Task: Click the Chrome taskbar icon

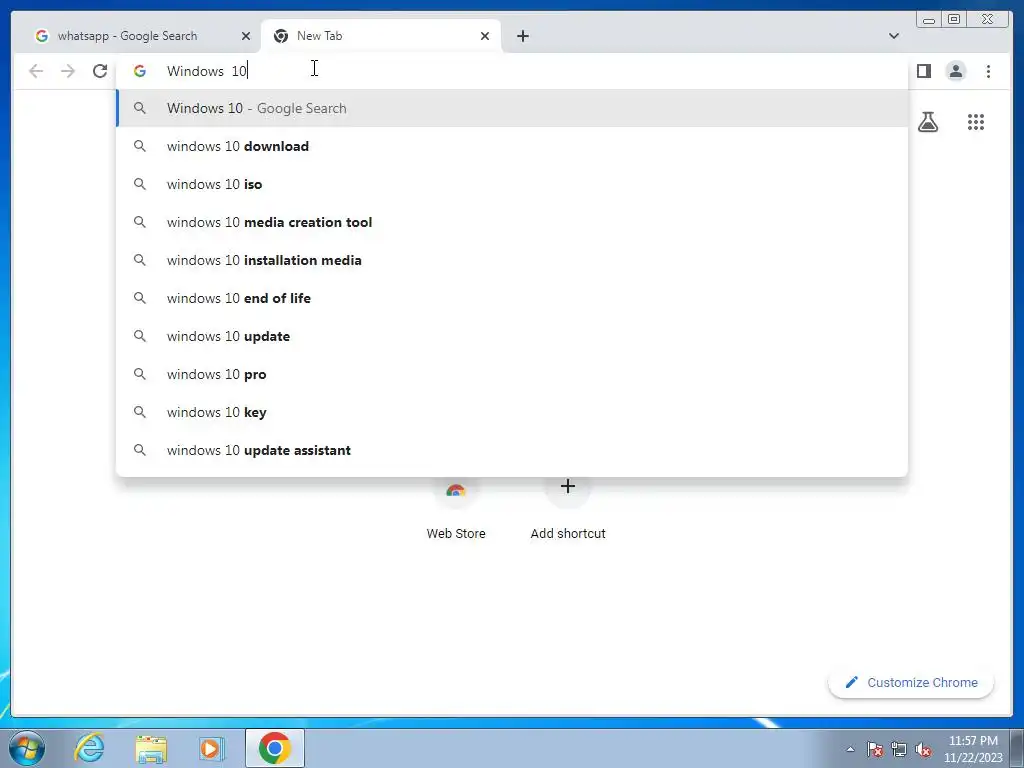Action: [274, 748]
